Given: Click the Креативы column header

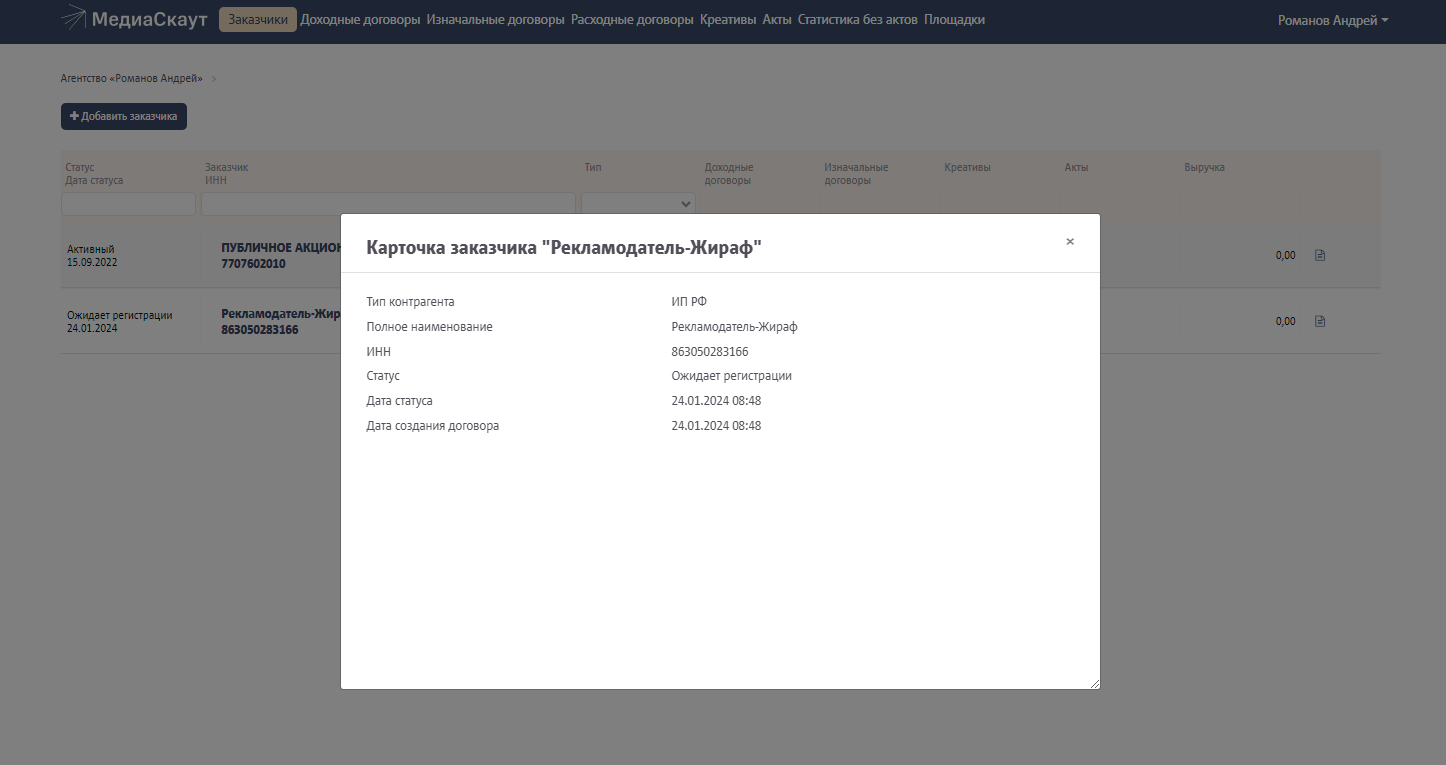Looking at the screenshot, I should [x=967, y=167].
